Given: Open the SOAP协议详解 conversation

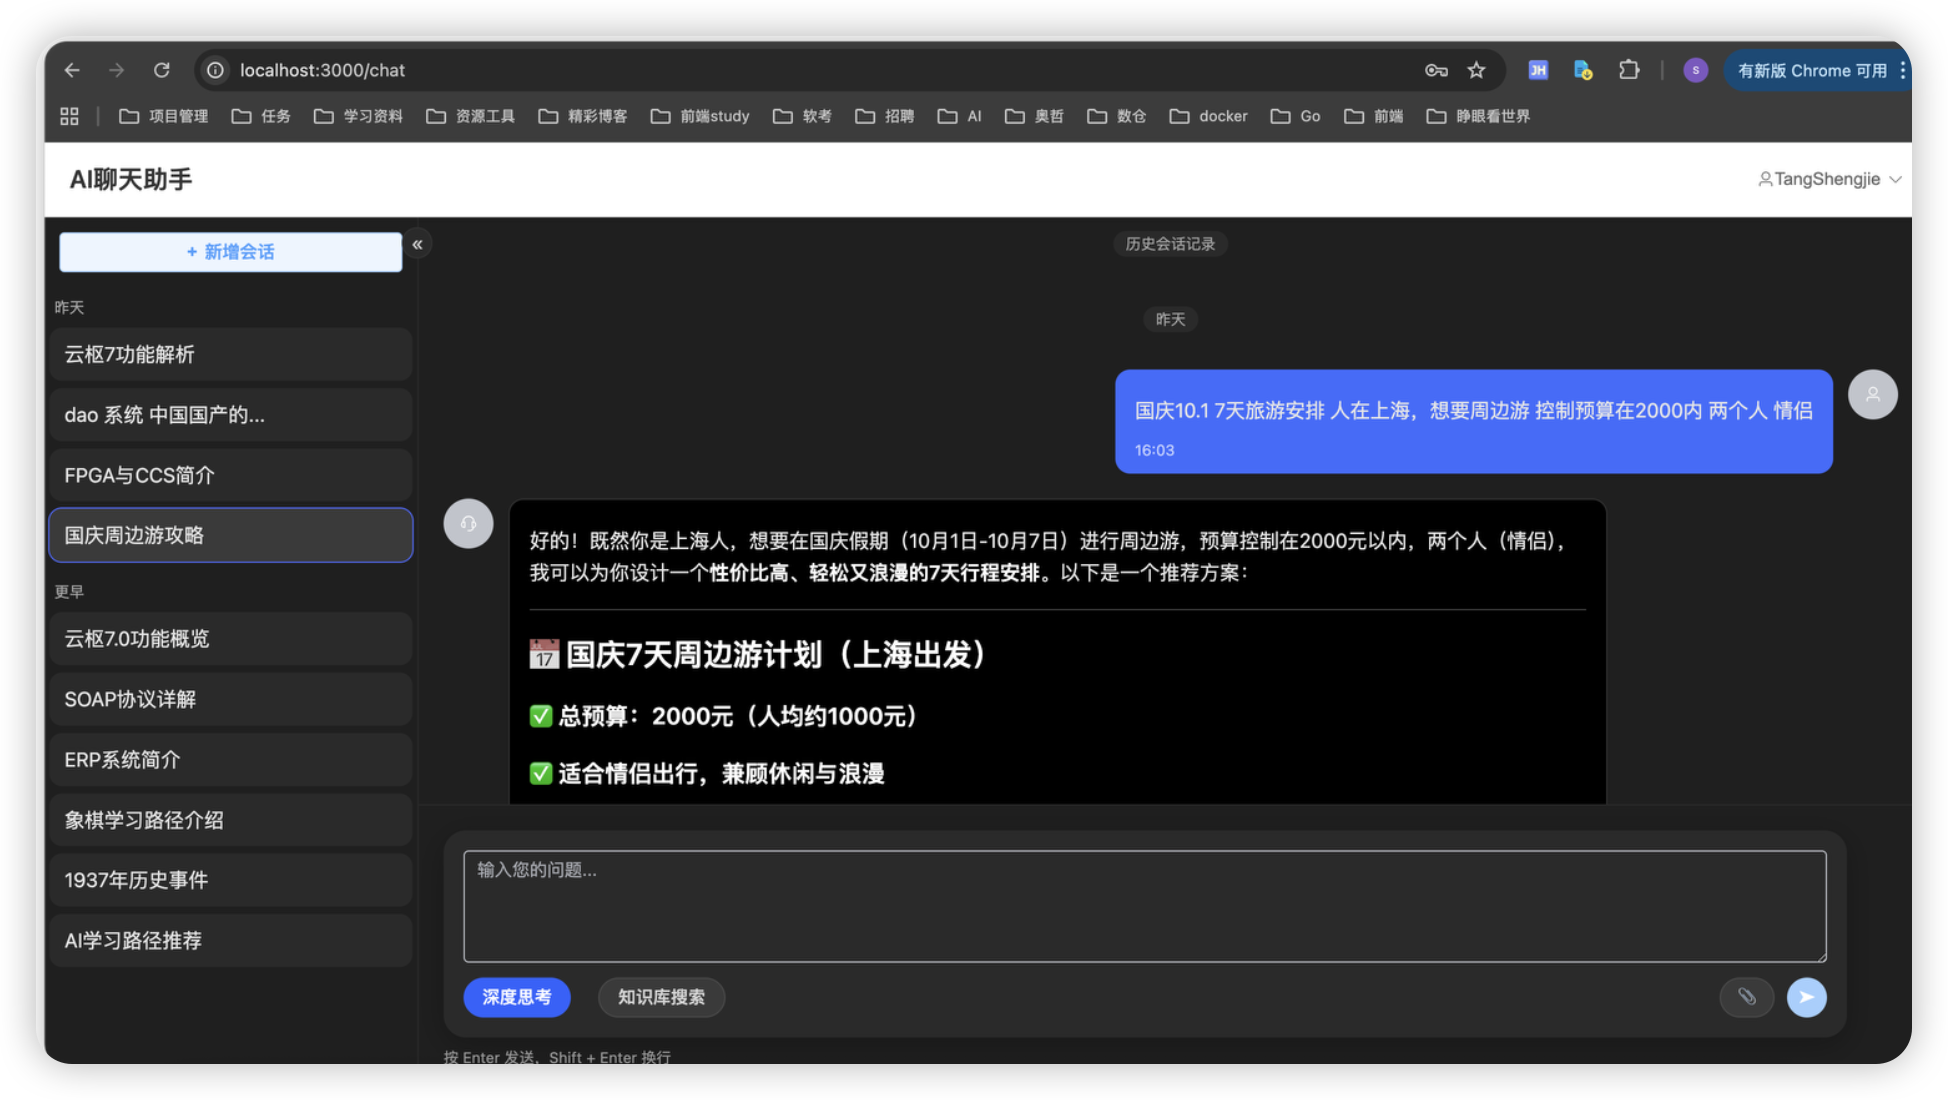Looking at the screenshot, I should (230, 700).
